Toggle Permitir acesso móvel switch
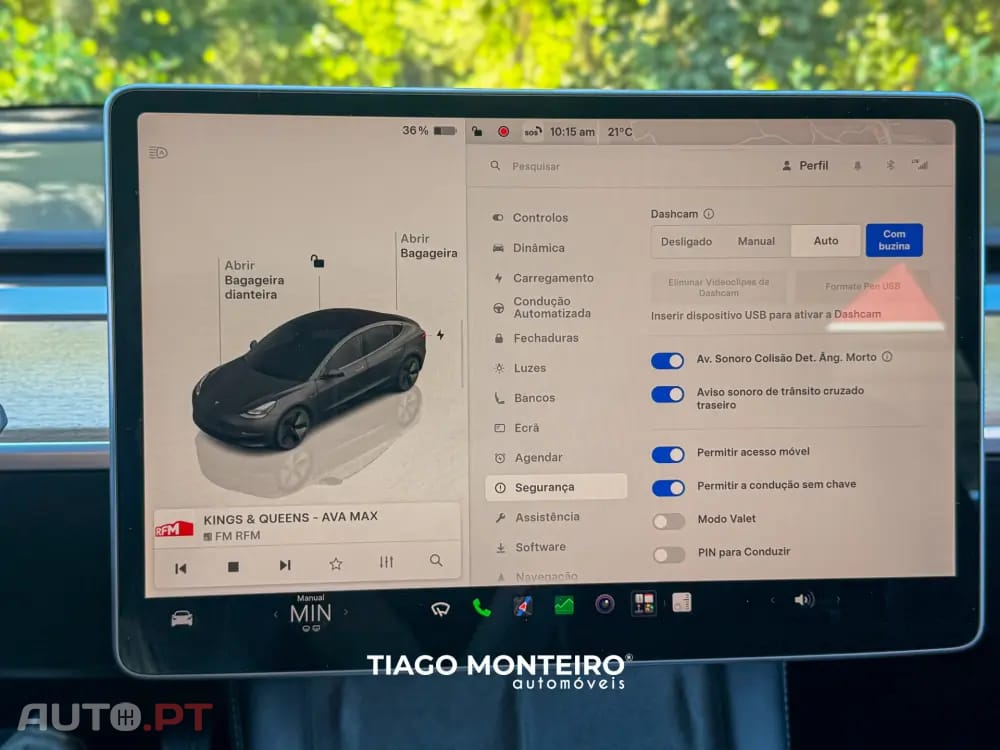This screenshot has width=1000, height=750. click(668, 455)
